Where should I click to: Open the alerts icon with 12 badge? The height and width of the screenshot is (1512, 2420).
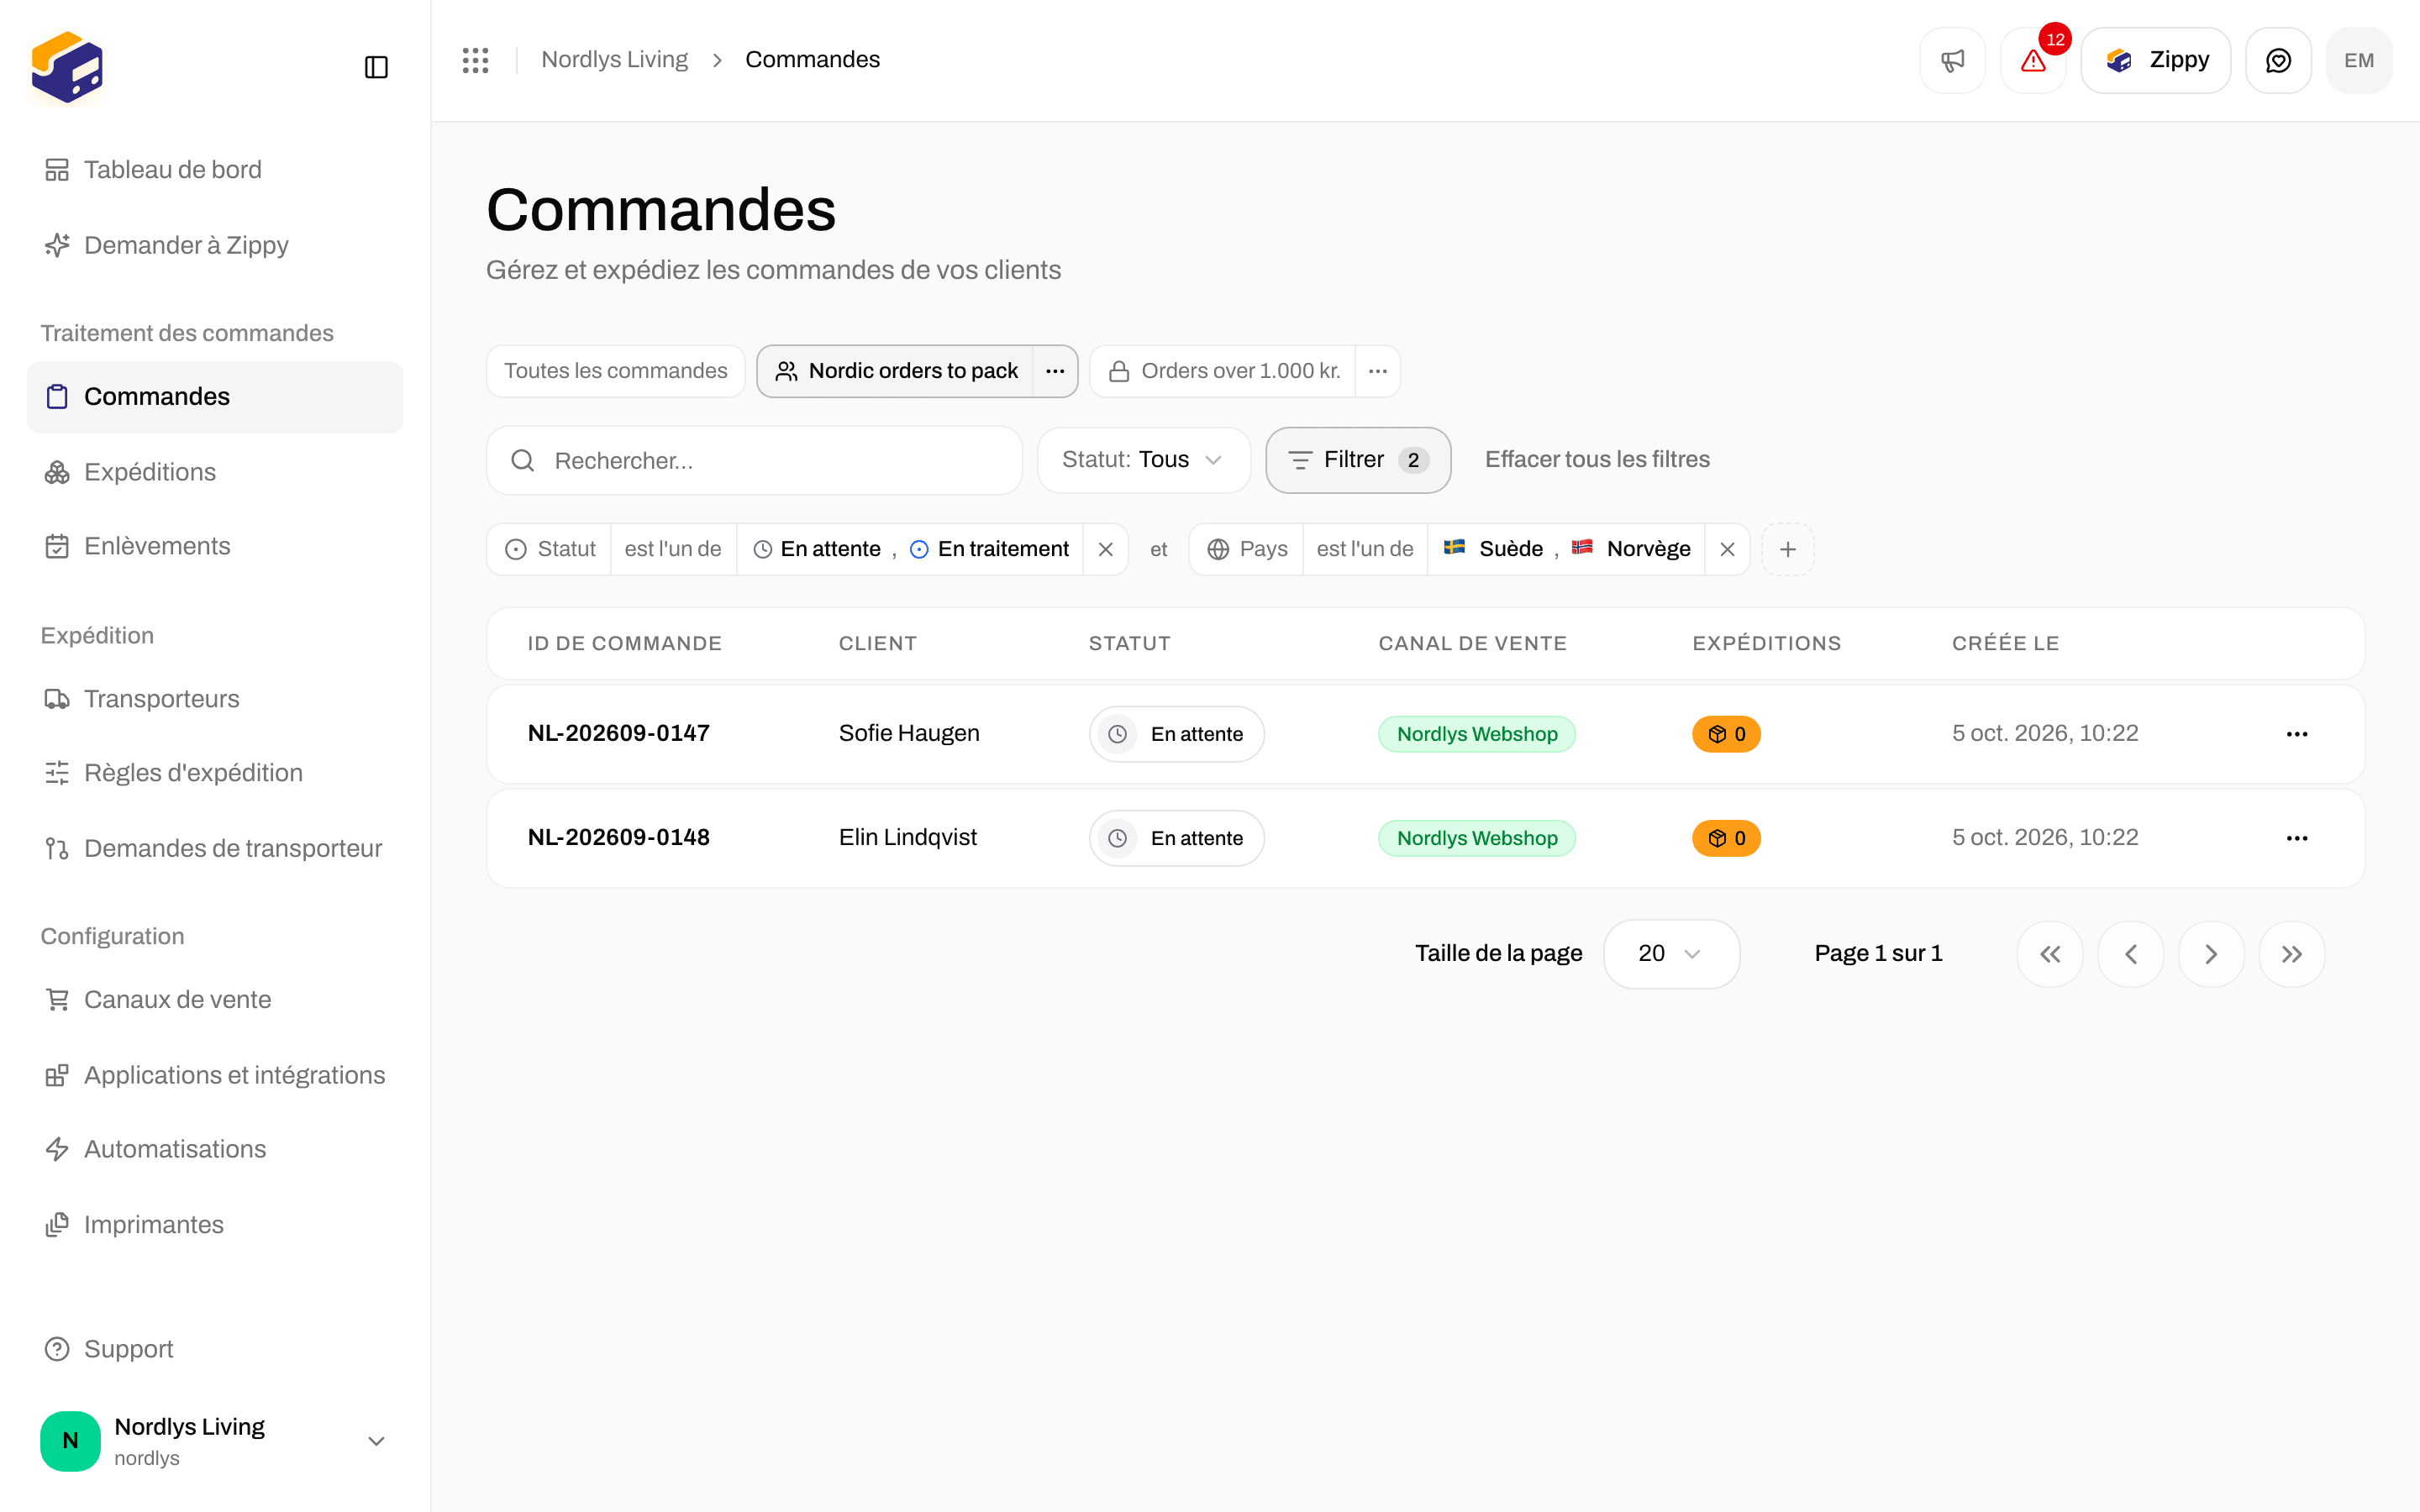click(x=2033, y=60)
